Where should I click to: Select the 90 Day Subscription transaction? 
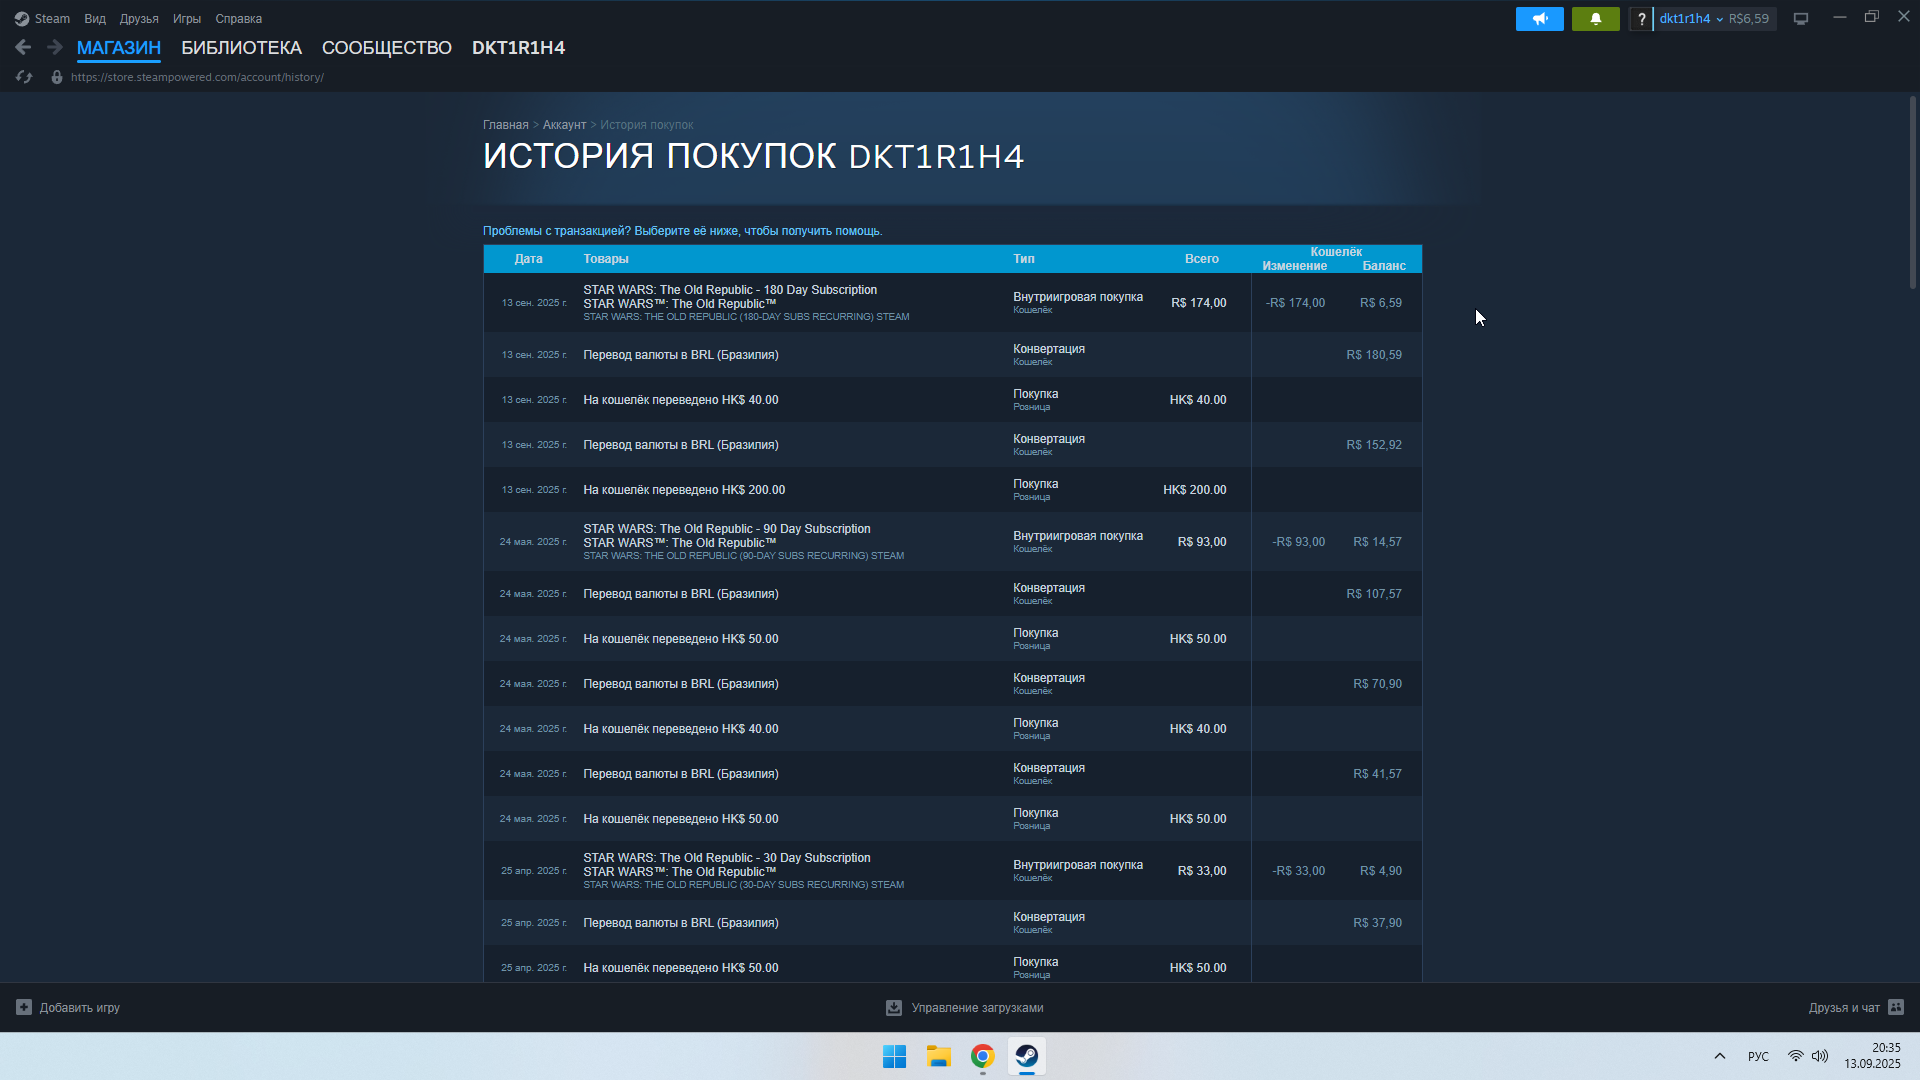[952, 542]
